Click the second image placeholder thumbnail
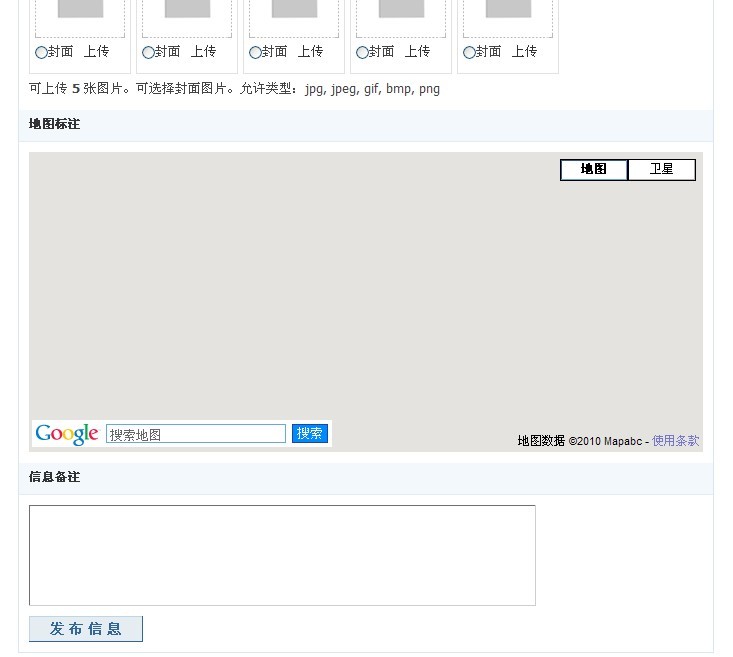Screen dimensions: 733x657 point(187,9)
